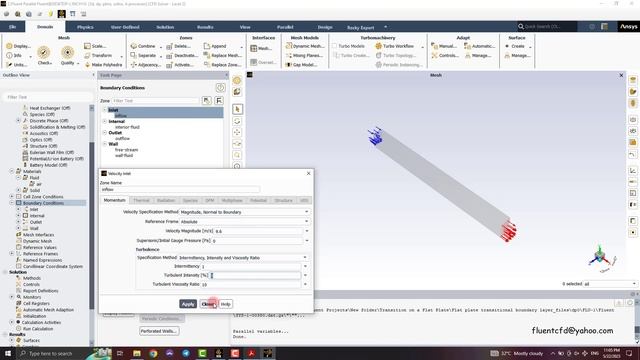Open Adapt Controls tool
The width and height of the screenshot is (640, 360).
pyautogui.click(x=445, y=56)
